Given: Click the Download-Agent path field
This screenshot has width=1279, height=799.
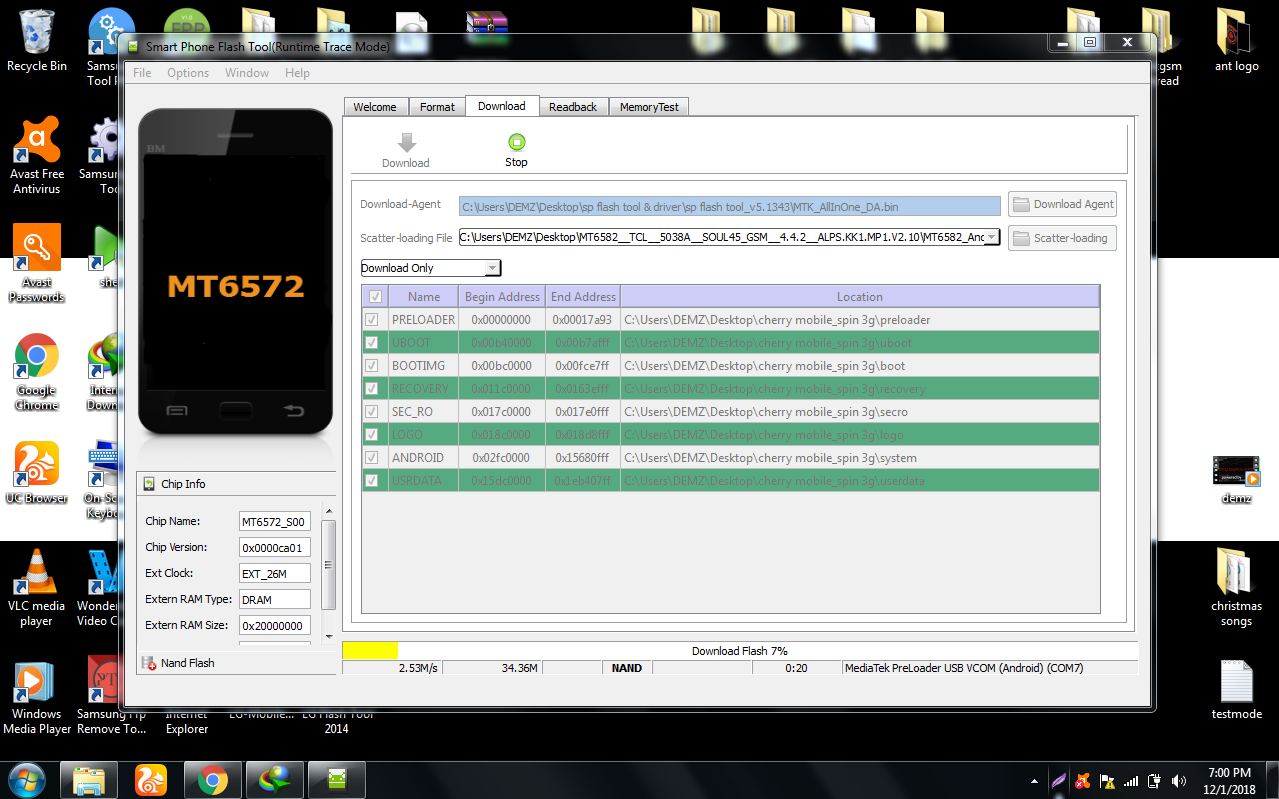Looking at the screenshot, I should click(729, 206).
